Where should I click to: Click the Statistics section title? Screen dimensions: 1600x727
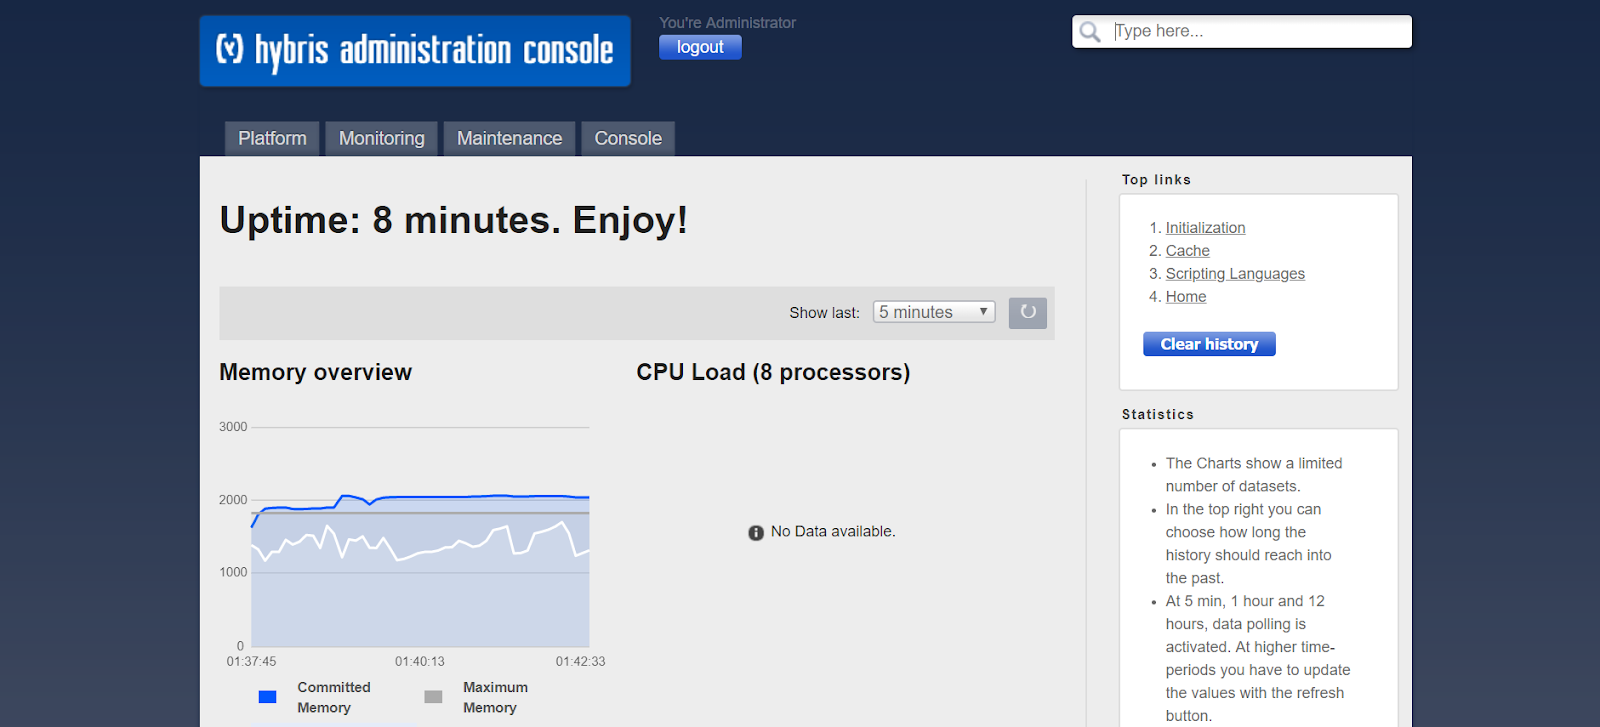pyautogui.click(x=1157, y=414)
